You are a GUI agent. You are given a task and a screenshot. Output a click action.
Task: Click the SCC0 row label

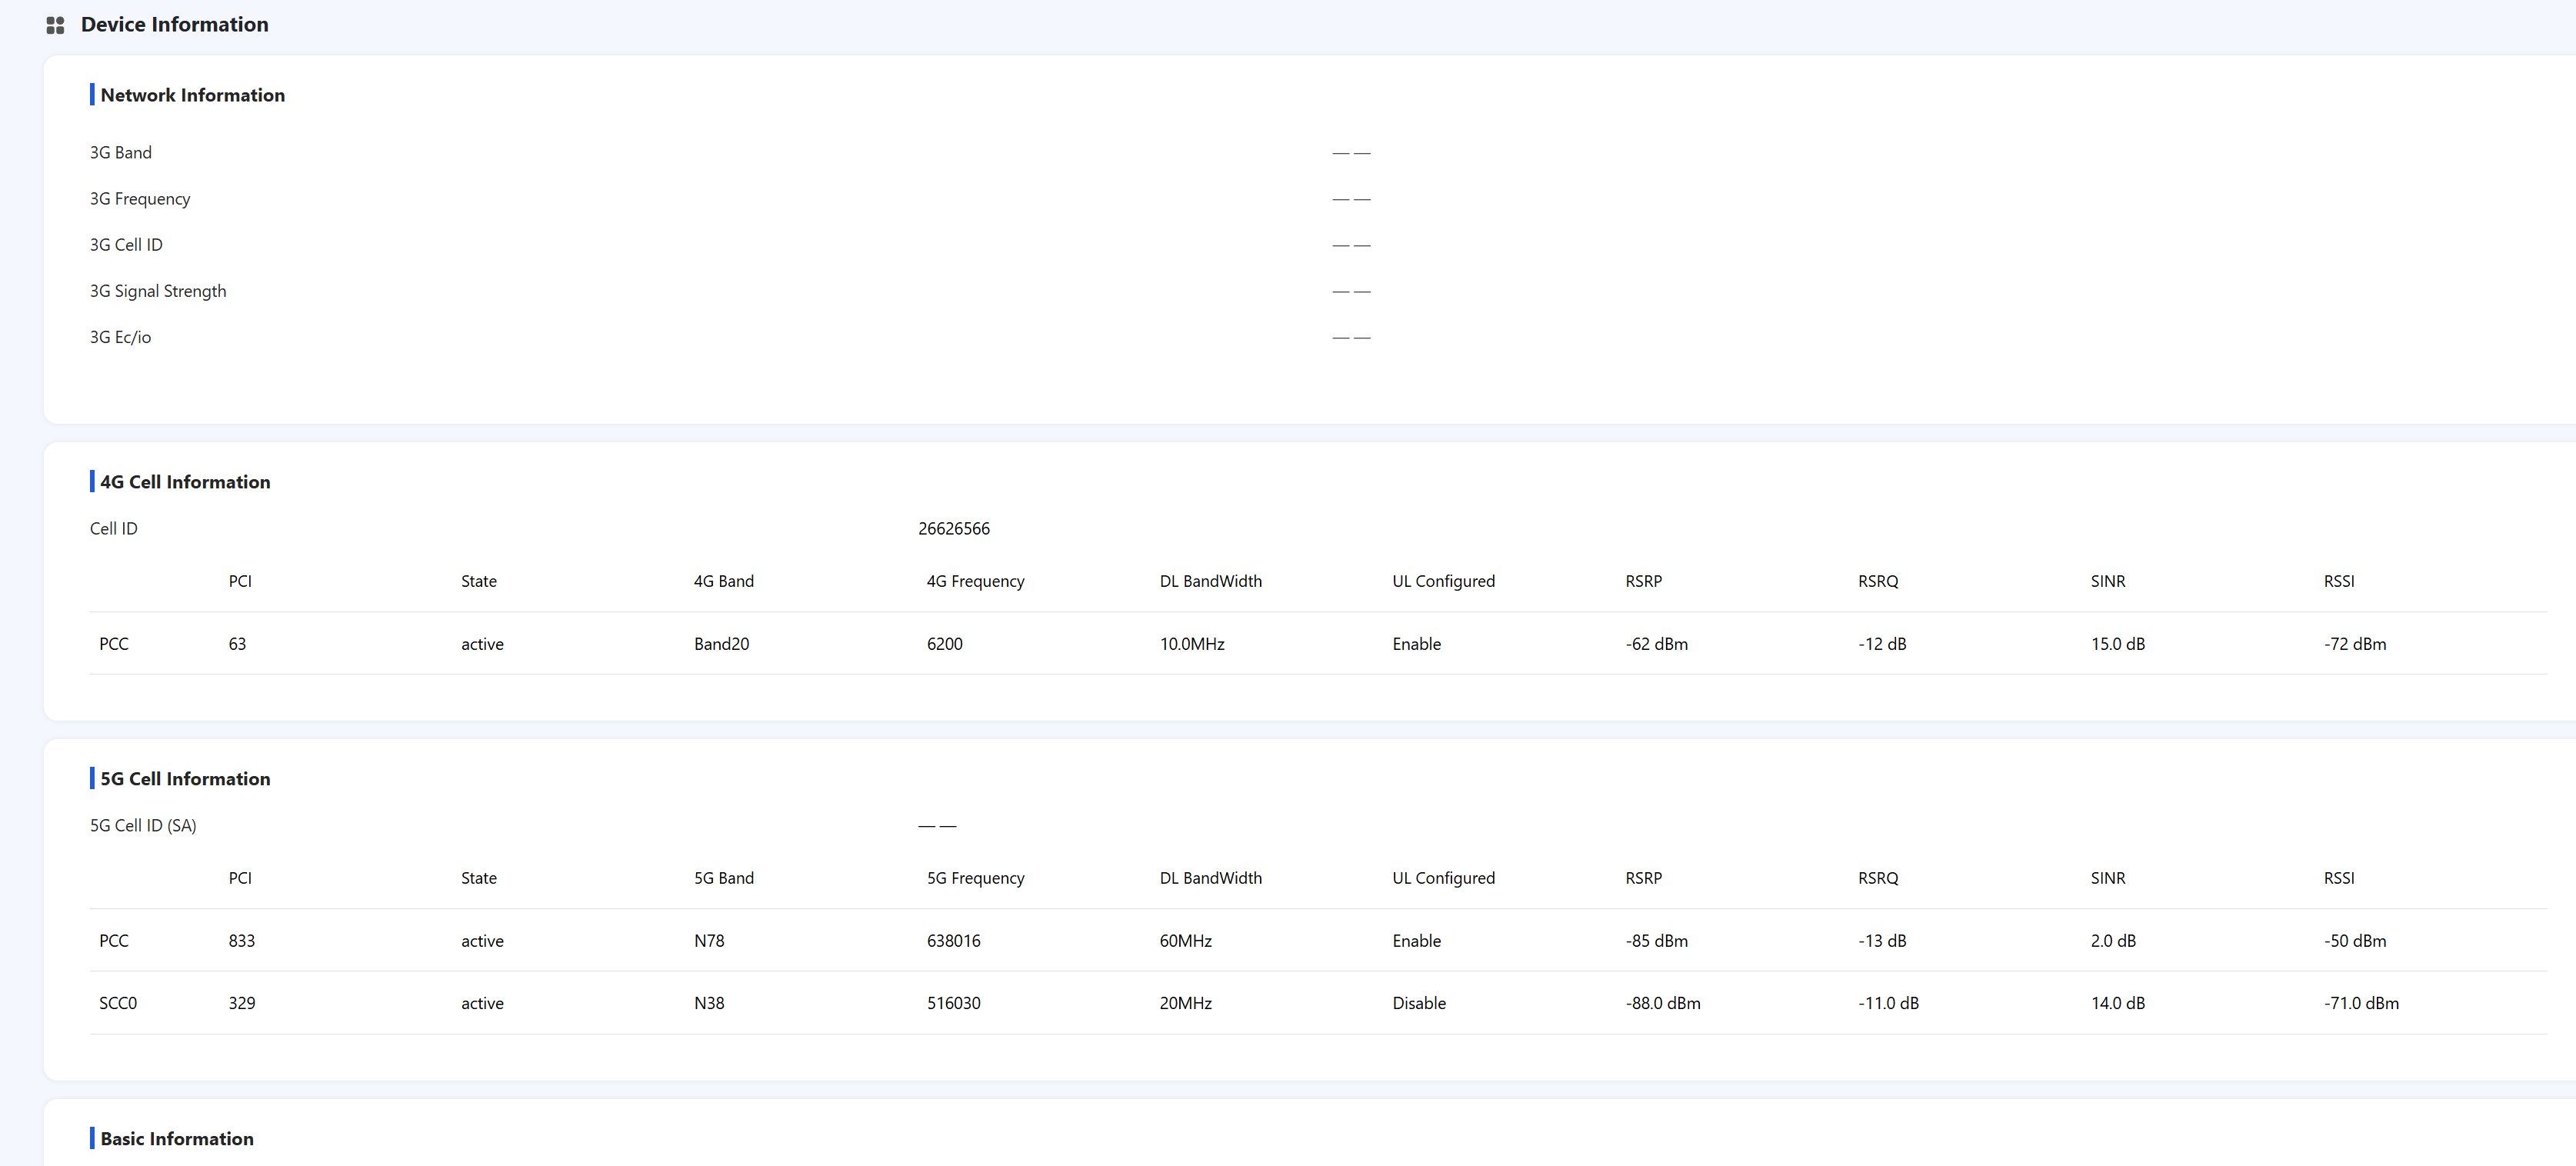pyautogui.click(x=118, y=1003)
